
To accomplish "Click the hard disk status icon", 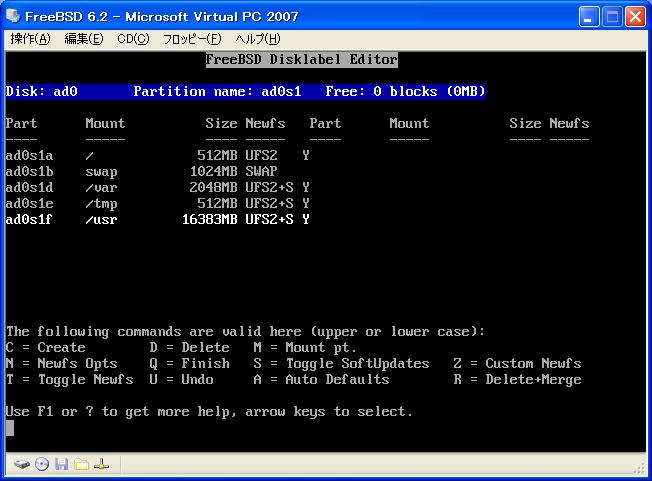I will pyautogui.click(x=22, y=464).
